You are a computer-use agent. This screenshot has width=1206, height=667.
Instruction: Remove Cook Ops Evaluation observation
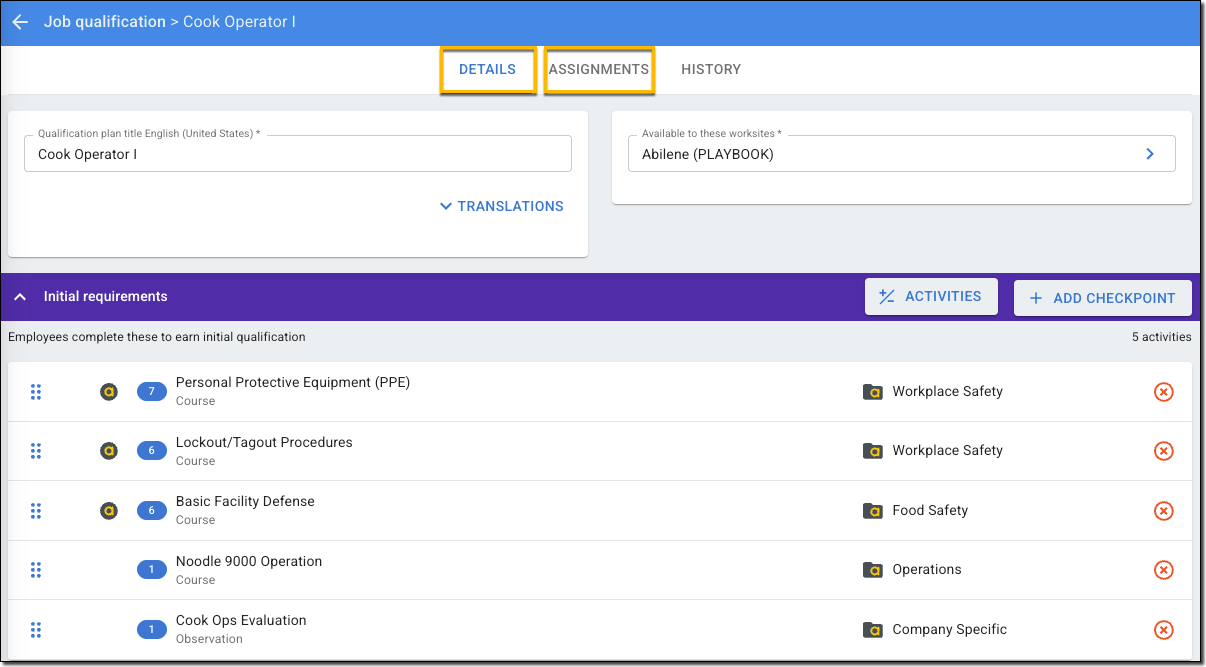(x=1163, y=630)
